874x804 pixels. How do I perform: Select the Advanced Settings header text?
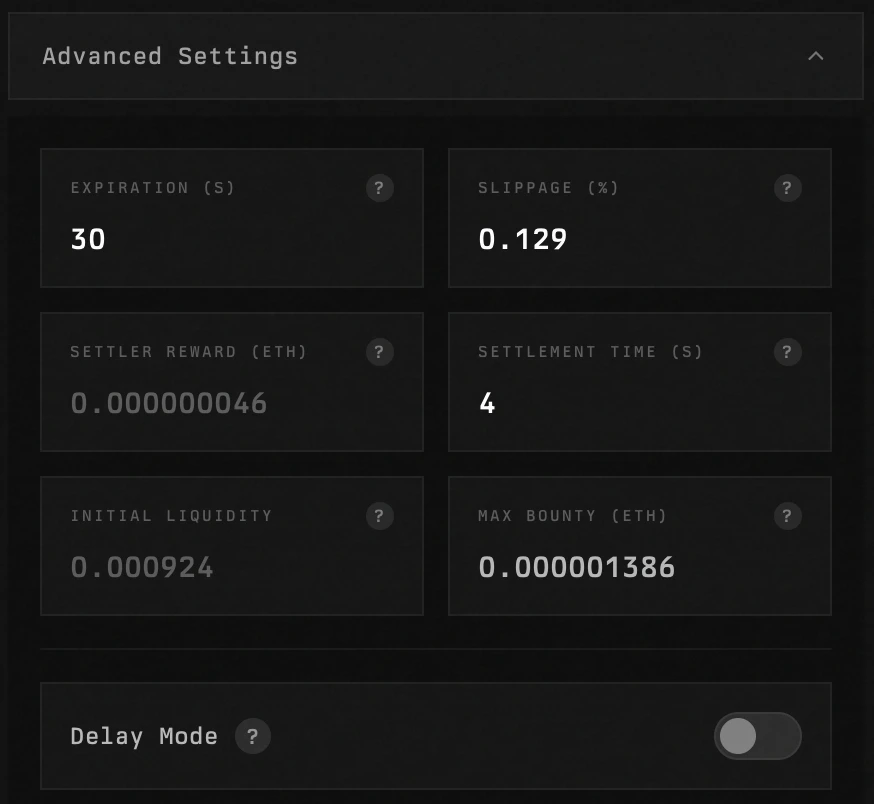[169, 57]
